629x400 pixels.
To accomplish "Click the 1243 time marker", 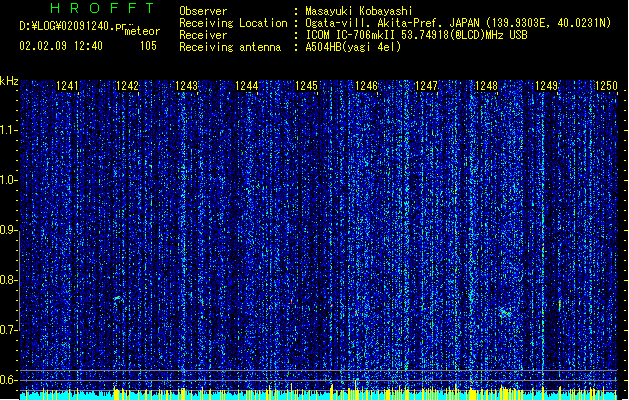I will coord(187,85).
